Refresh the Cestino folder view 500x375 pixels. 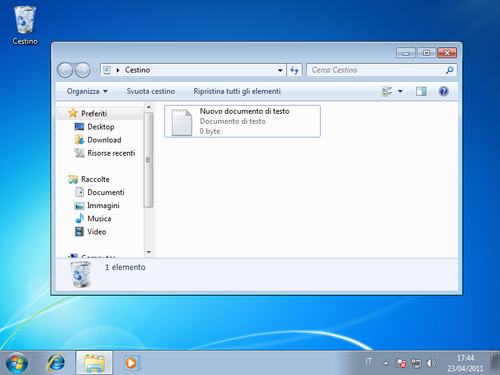tap(294, 70)
